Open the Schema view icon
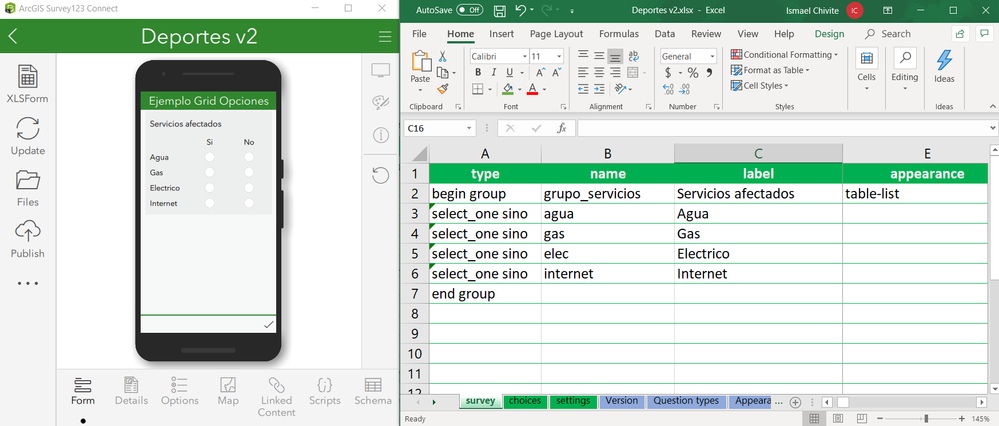 click(x=373, y=385)
